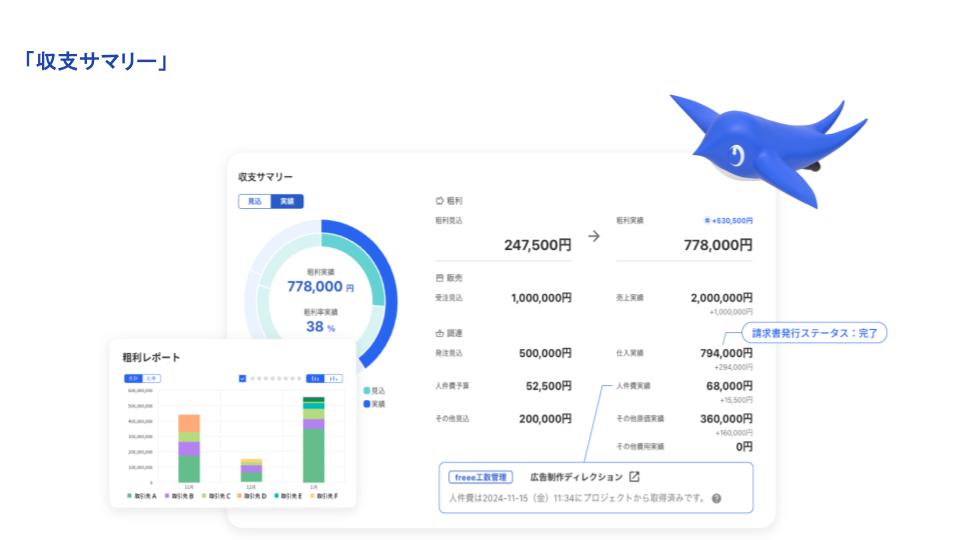Click the 0円 amount

point(744,447)
